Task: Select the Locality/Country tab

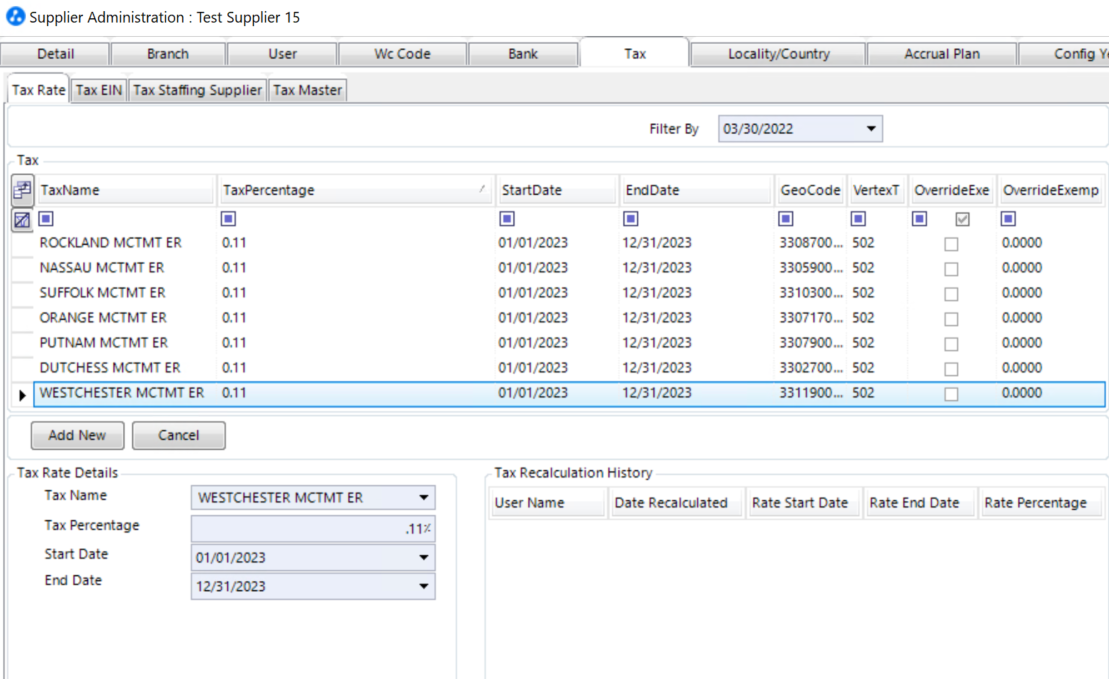Action: tap(778, 54)
